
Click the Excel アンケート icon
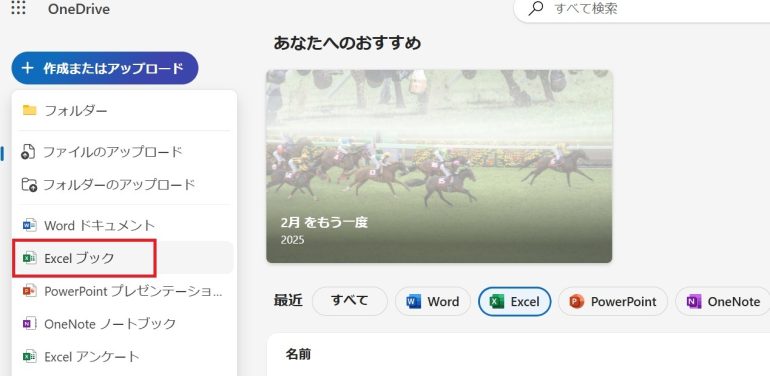pyautogui.click(x=29, y=356)
